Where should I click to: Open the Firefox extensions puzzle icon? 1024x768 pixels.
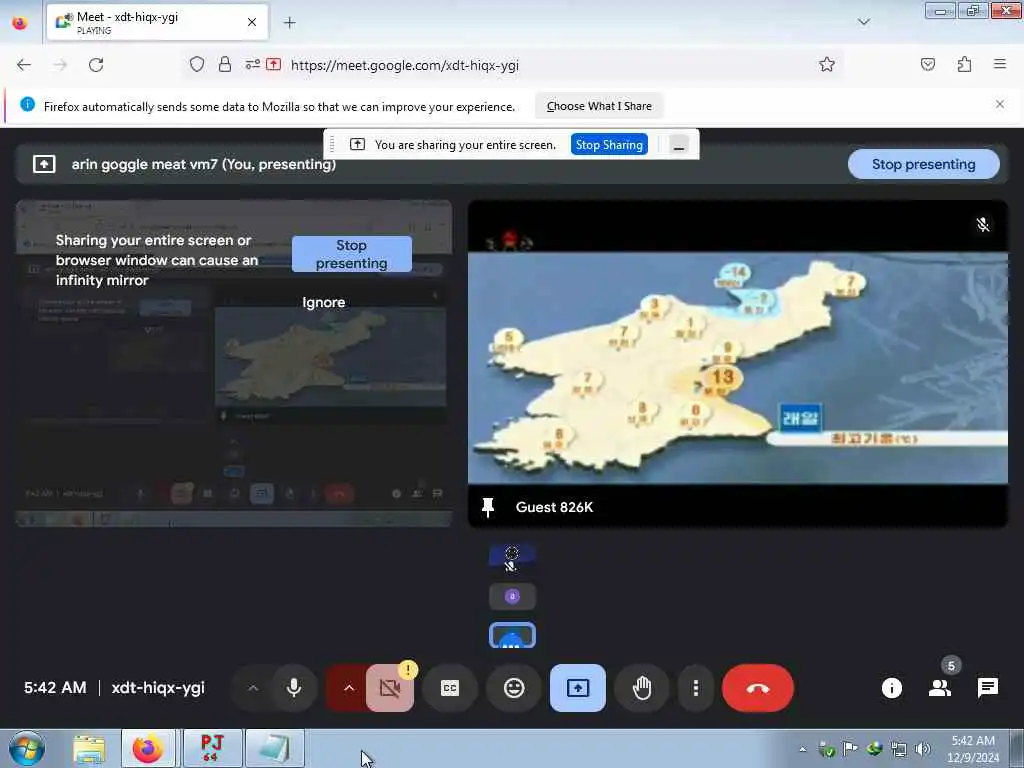(964, 64)
